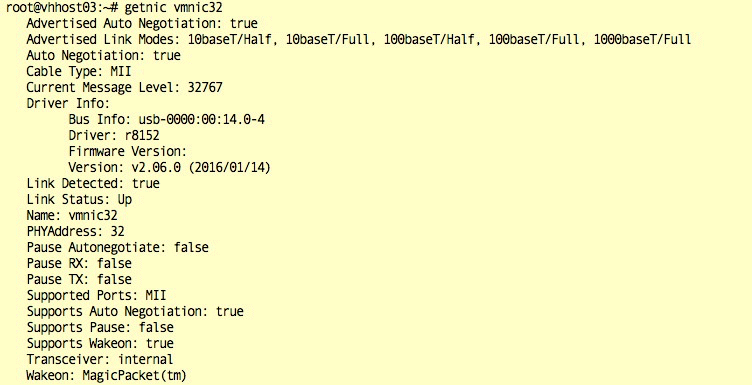This screenshot has height=385, width=752.
Task: Click the 1000baseT/Full link mode text
Action: (x=642, y=39)
